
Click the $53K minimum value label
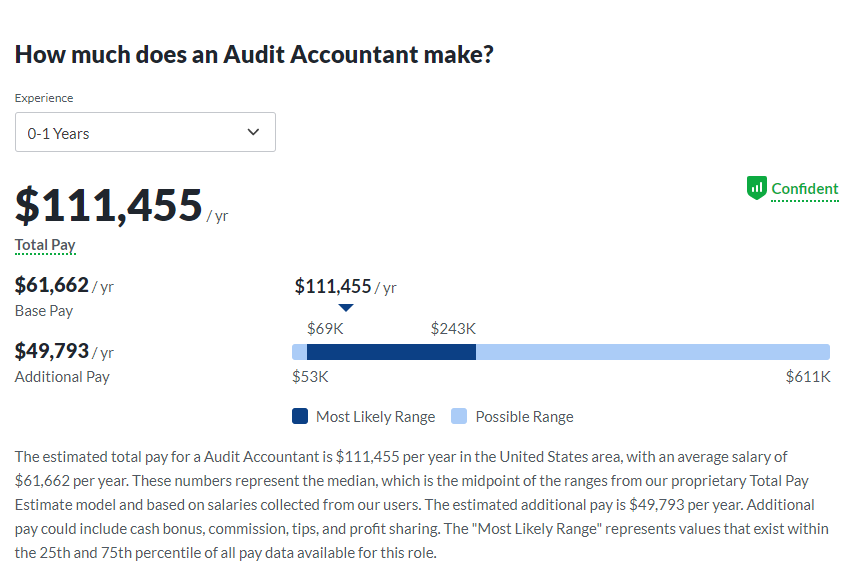310,377
